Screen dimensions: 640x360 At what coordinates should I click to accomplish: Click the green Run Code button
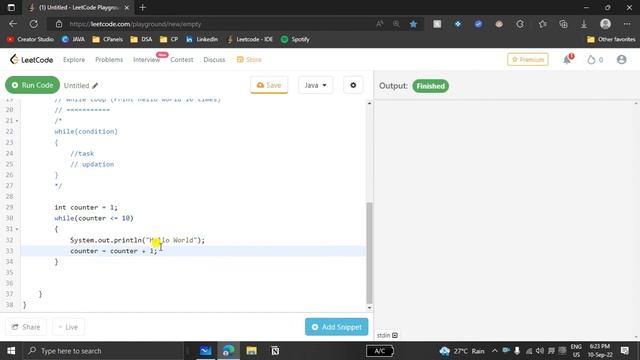32,85
